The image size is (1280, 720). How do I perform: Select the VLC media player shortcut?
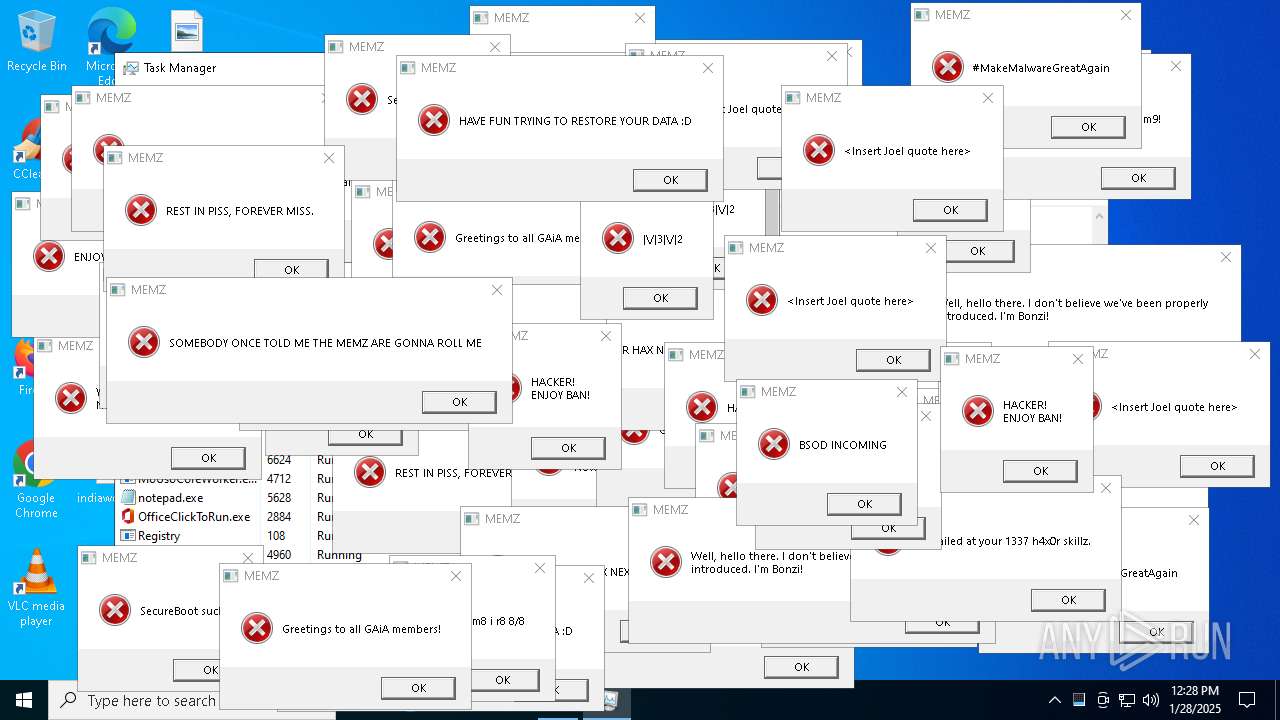36,588
